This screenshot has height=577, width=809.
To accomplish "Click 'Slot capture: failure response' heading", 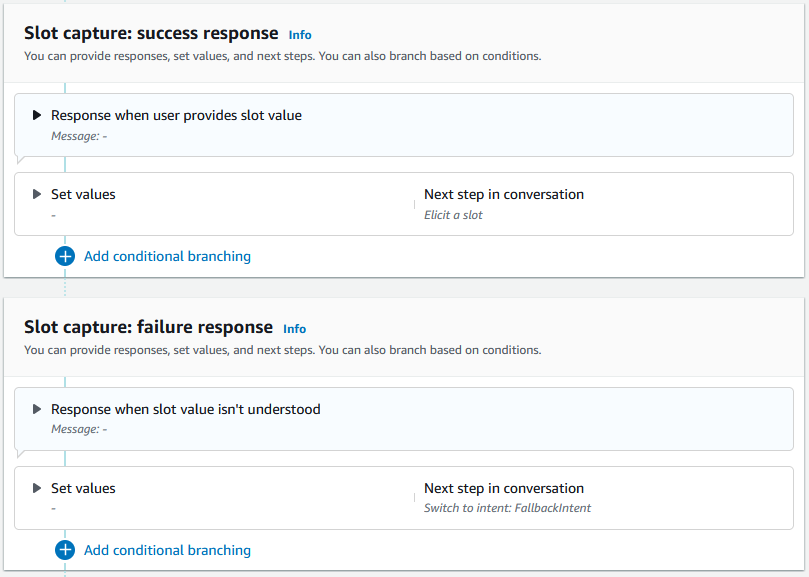I will (148, 327).
